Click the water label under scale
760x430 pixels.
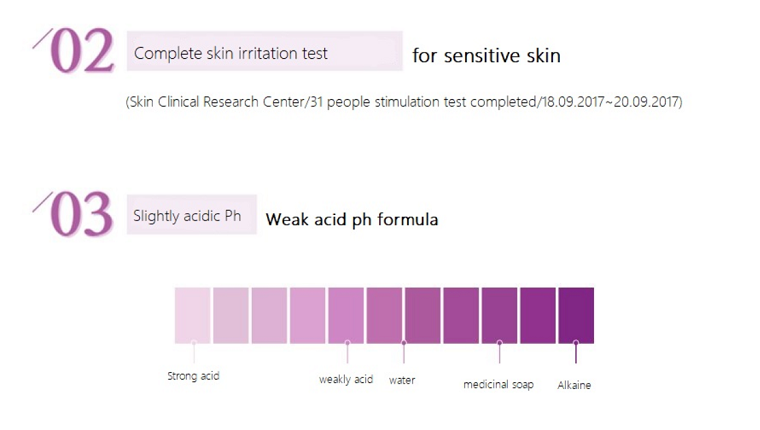[402, 380]
